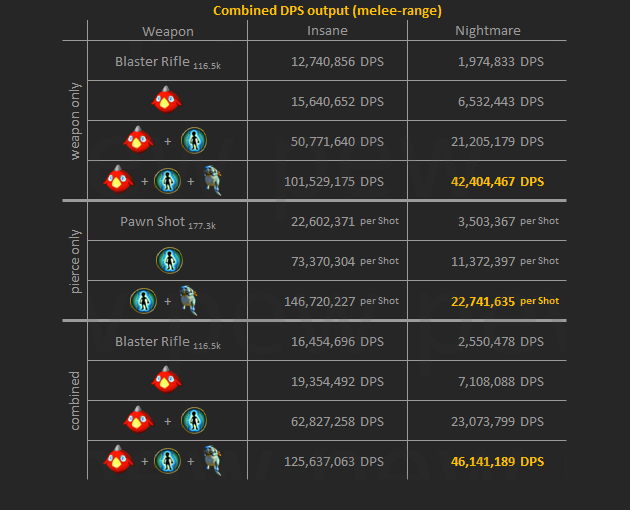Image resolution: width=630 pixels, height=510 pixels.
Task: Click the Weapon column header
Action: coord(167,31)
